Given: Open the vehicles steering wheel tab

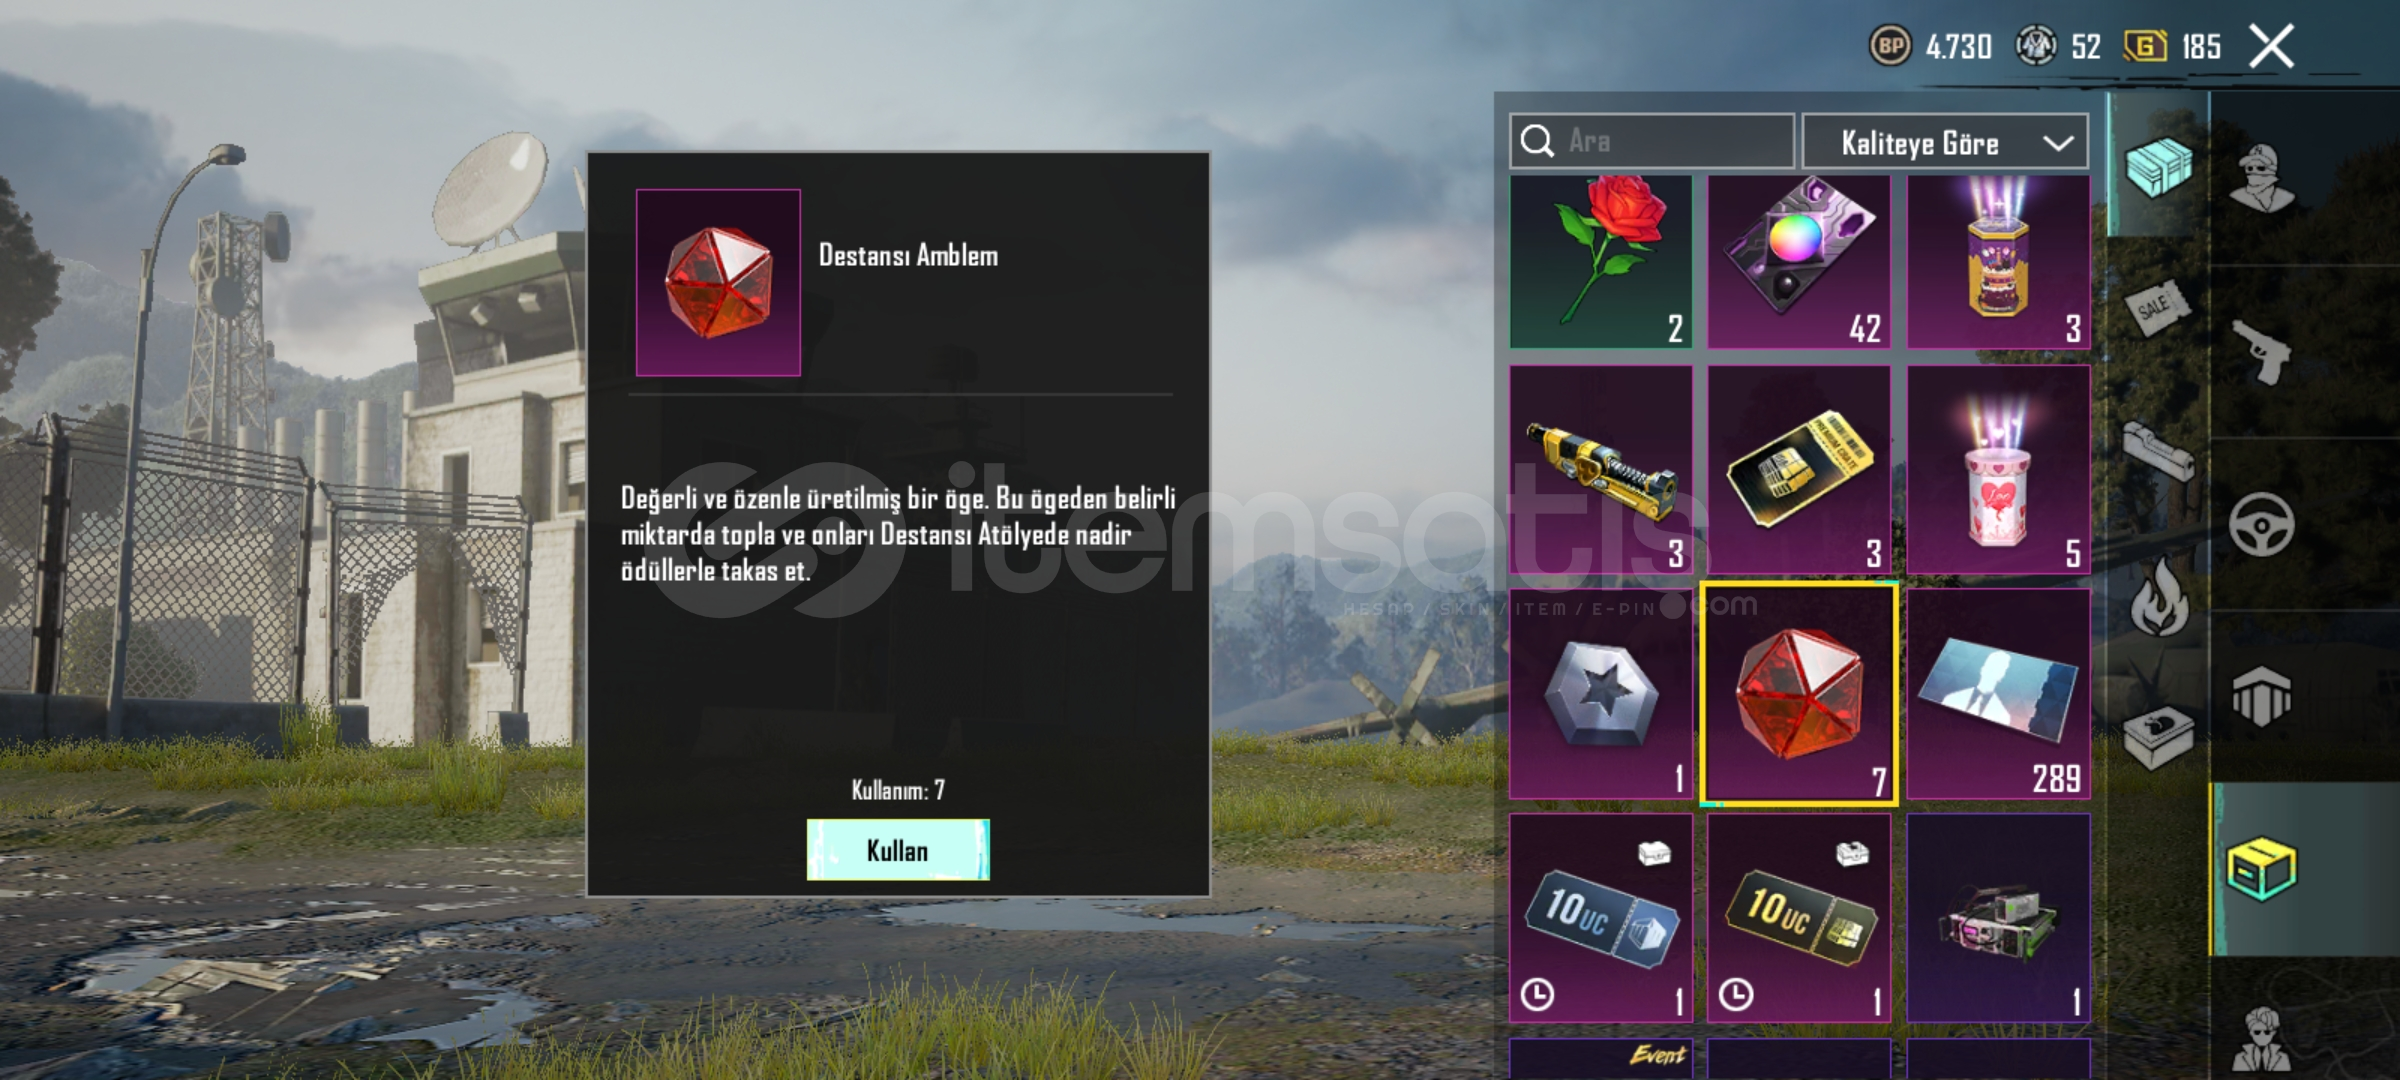Looking at the screenshot, I should [2262, 524].
